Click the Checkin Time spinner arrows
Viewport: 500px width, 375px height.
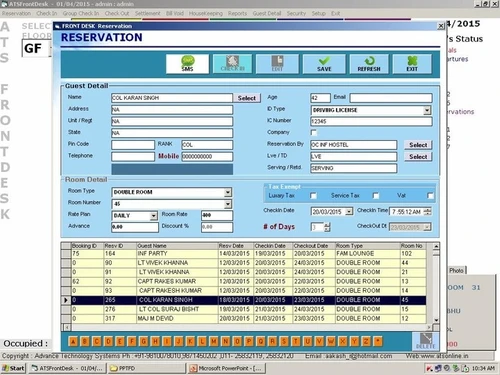pyautogui.click(x=428, y=212)
